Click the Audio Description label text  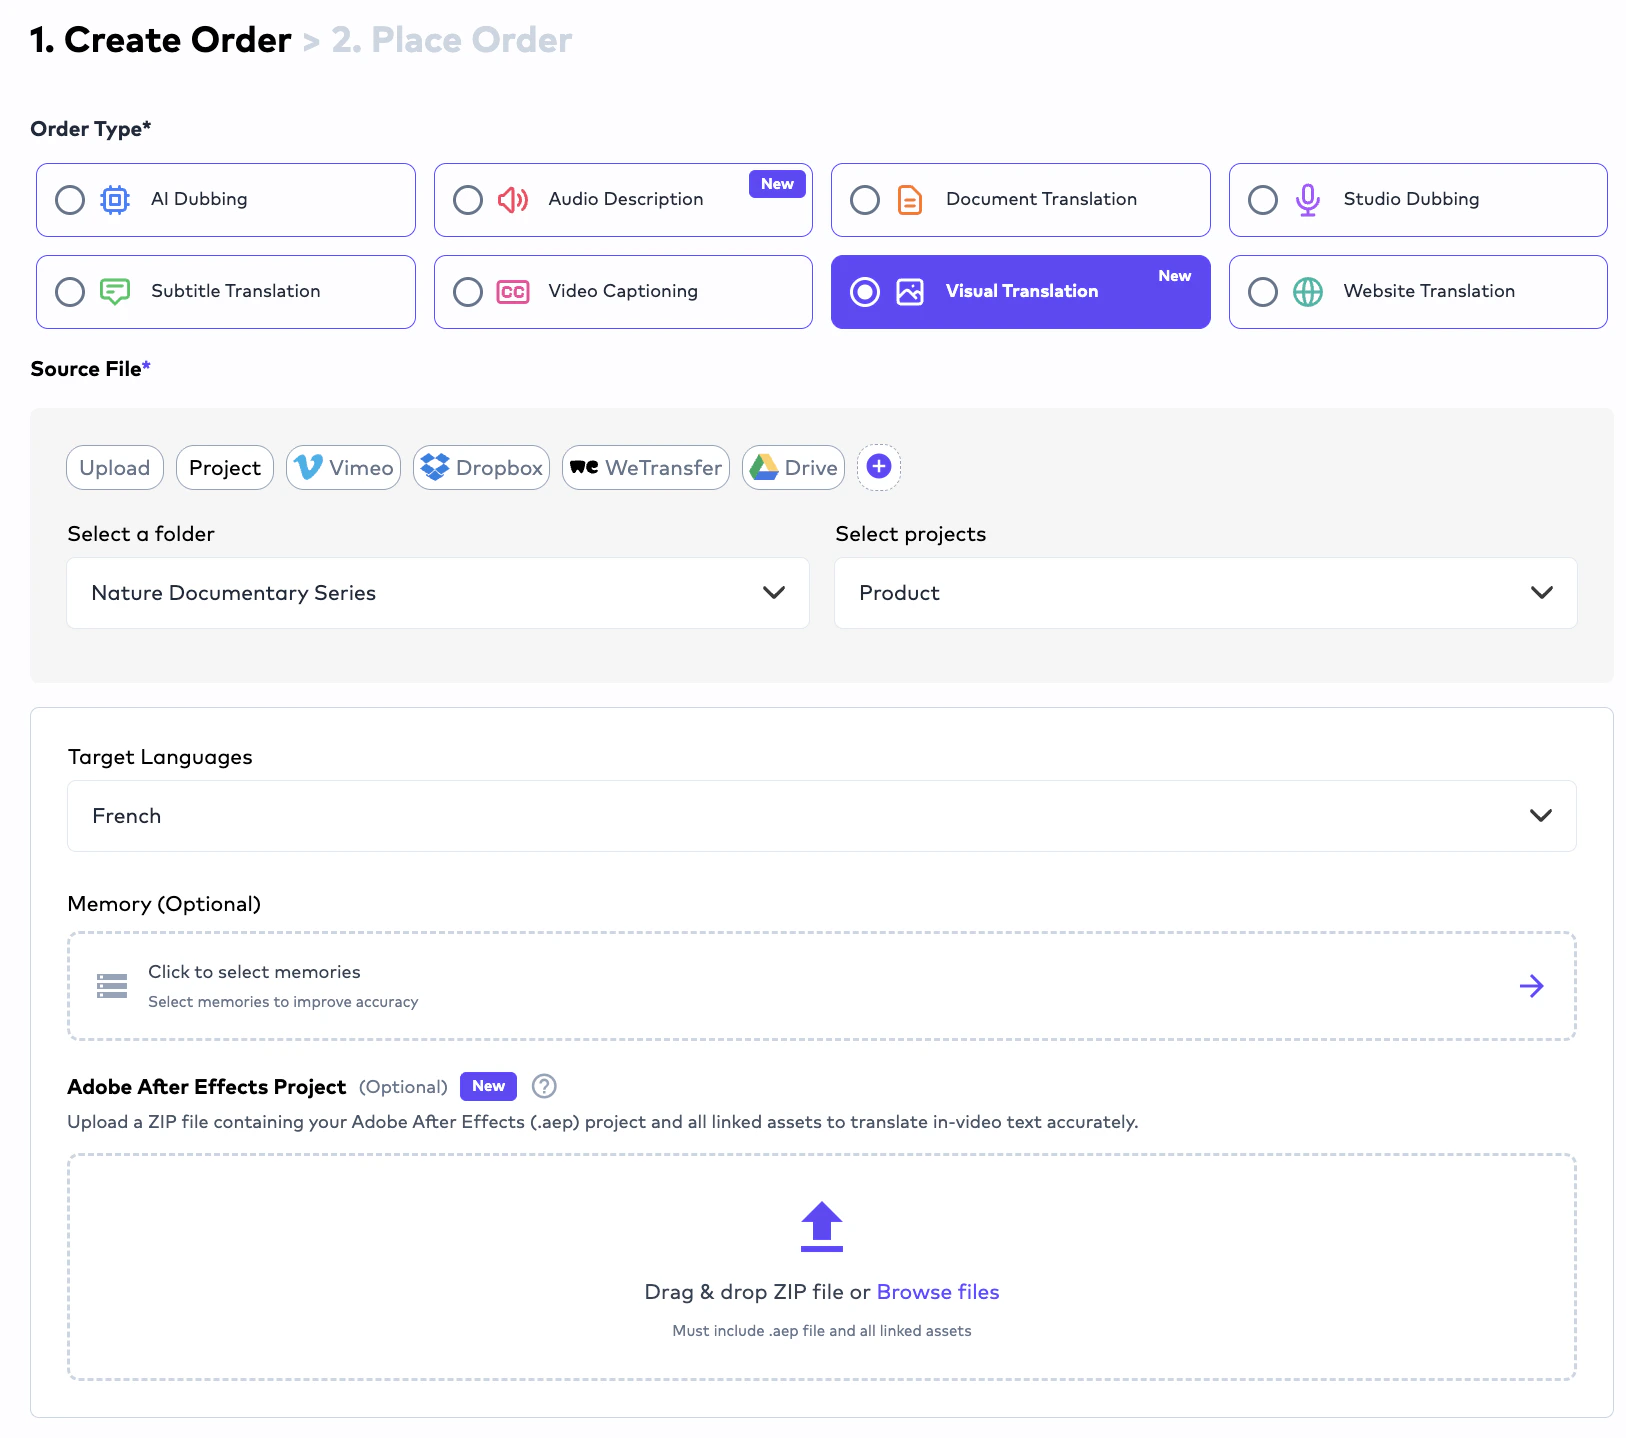tap(626, 199)
